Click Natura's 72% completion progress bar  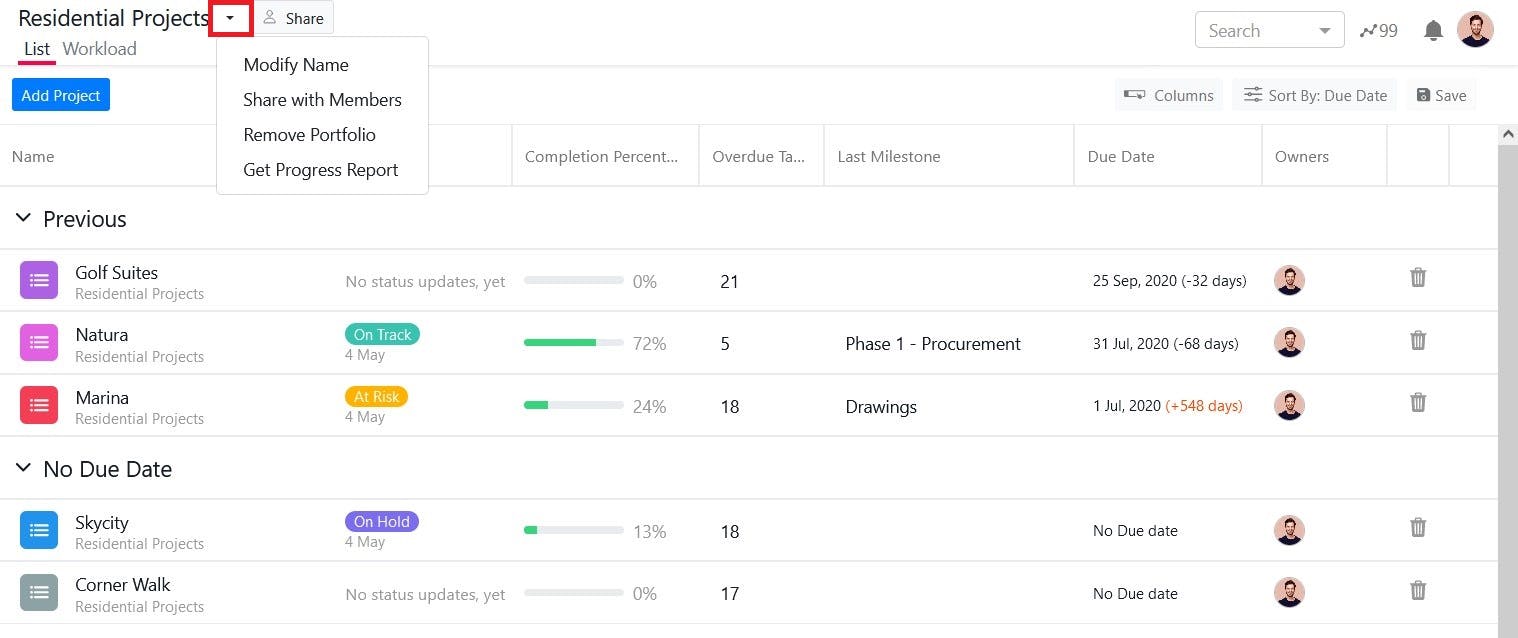(574, 343)
